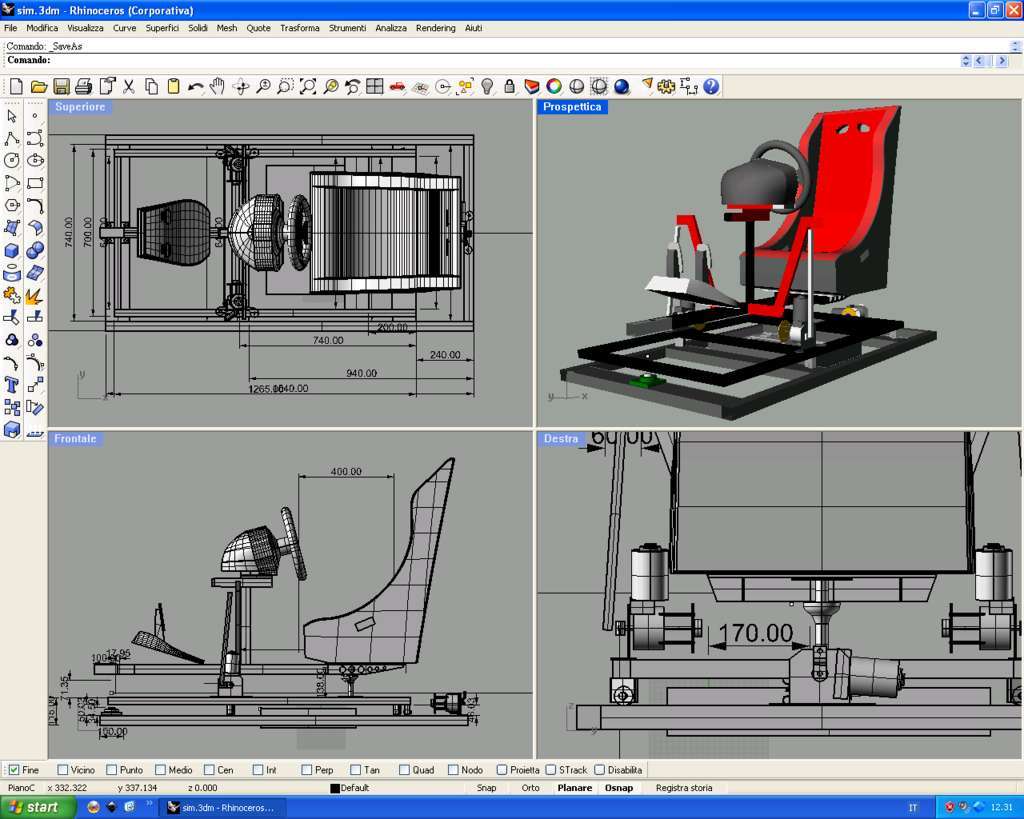Image resolution: width=1024 pixels, height=819 pixels.
Task: Choose the Zoom window tool
Action: [x=285, y=86]
